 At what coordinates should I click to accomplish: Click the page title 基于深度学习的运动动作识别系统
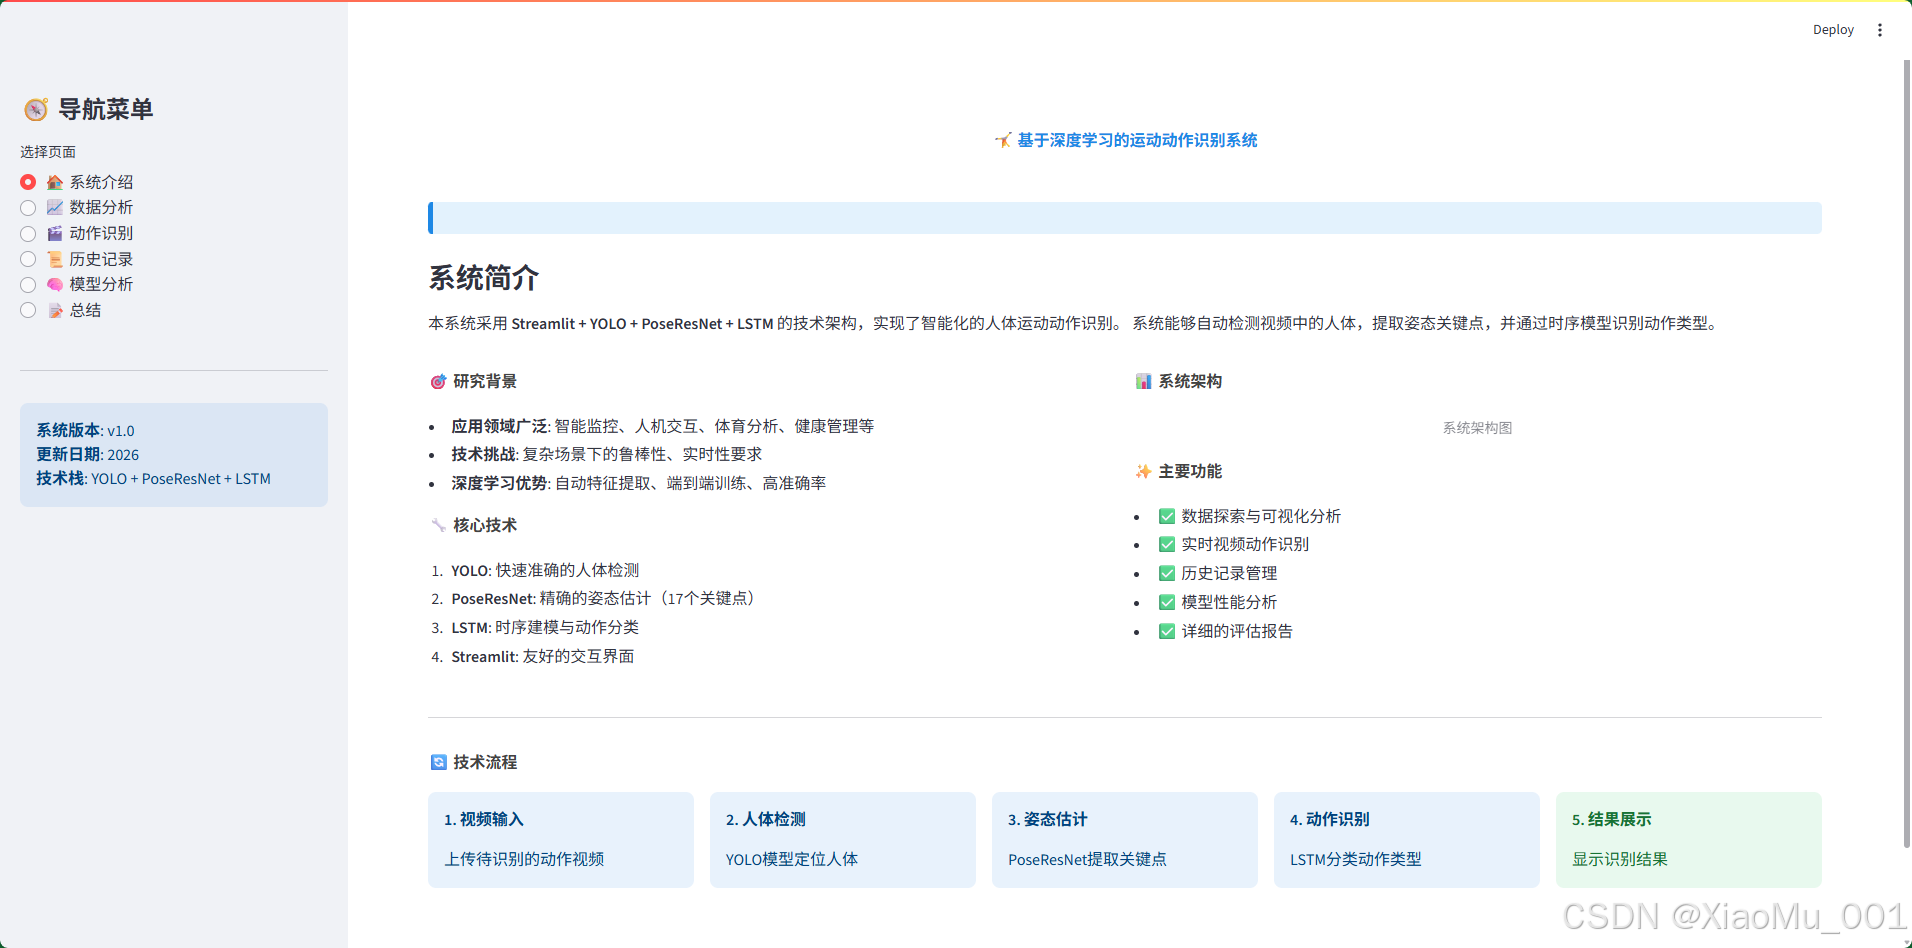click(1137, 140)
